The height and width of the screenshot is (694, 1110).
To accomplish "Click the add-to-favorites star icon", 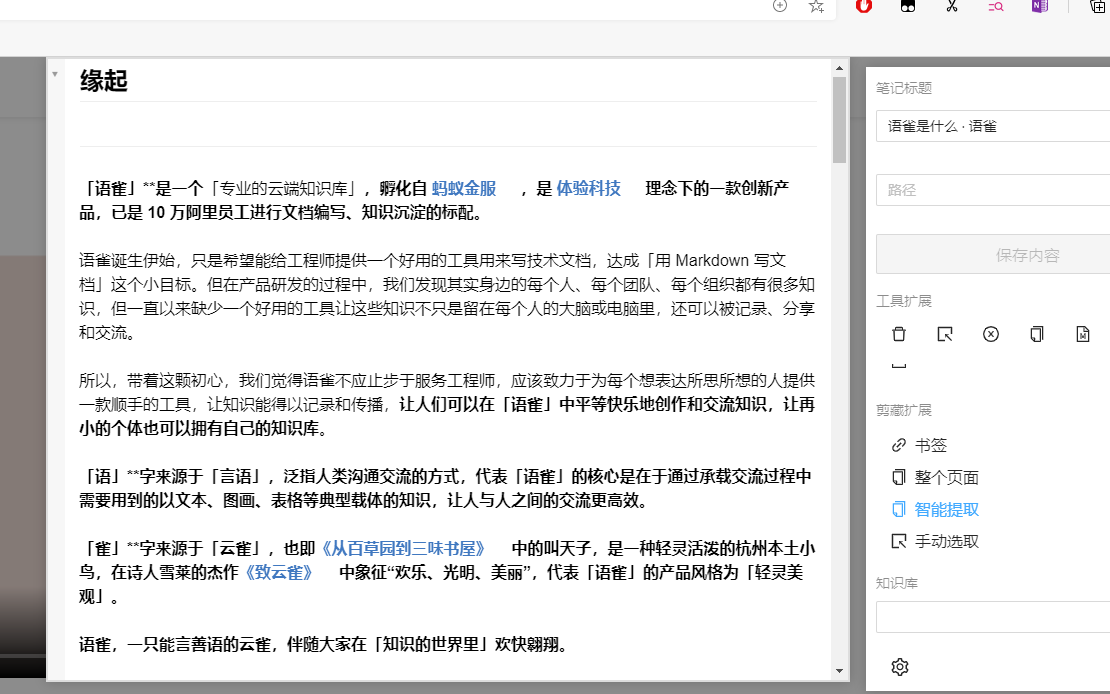I will point(816,6).
